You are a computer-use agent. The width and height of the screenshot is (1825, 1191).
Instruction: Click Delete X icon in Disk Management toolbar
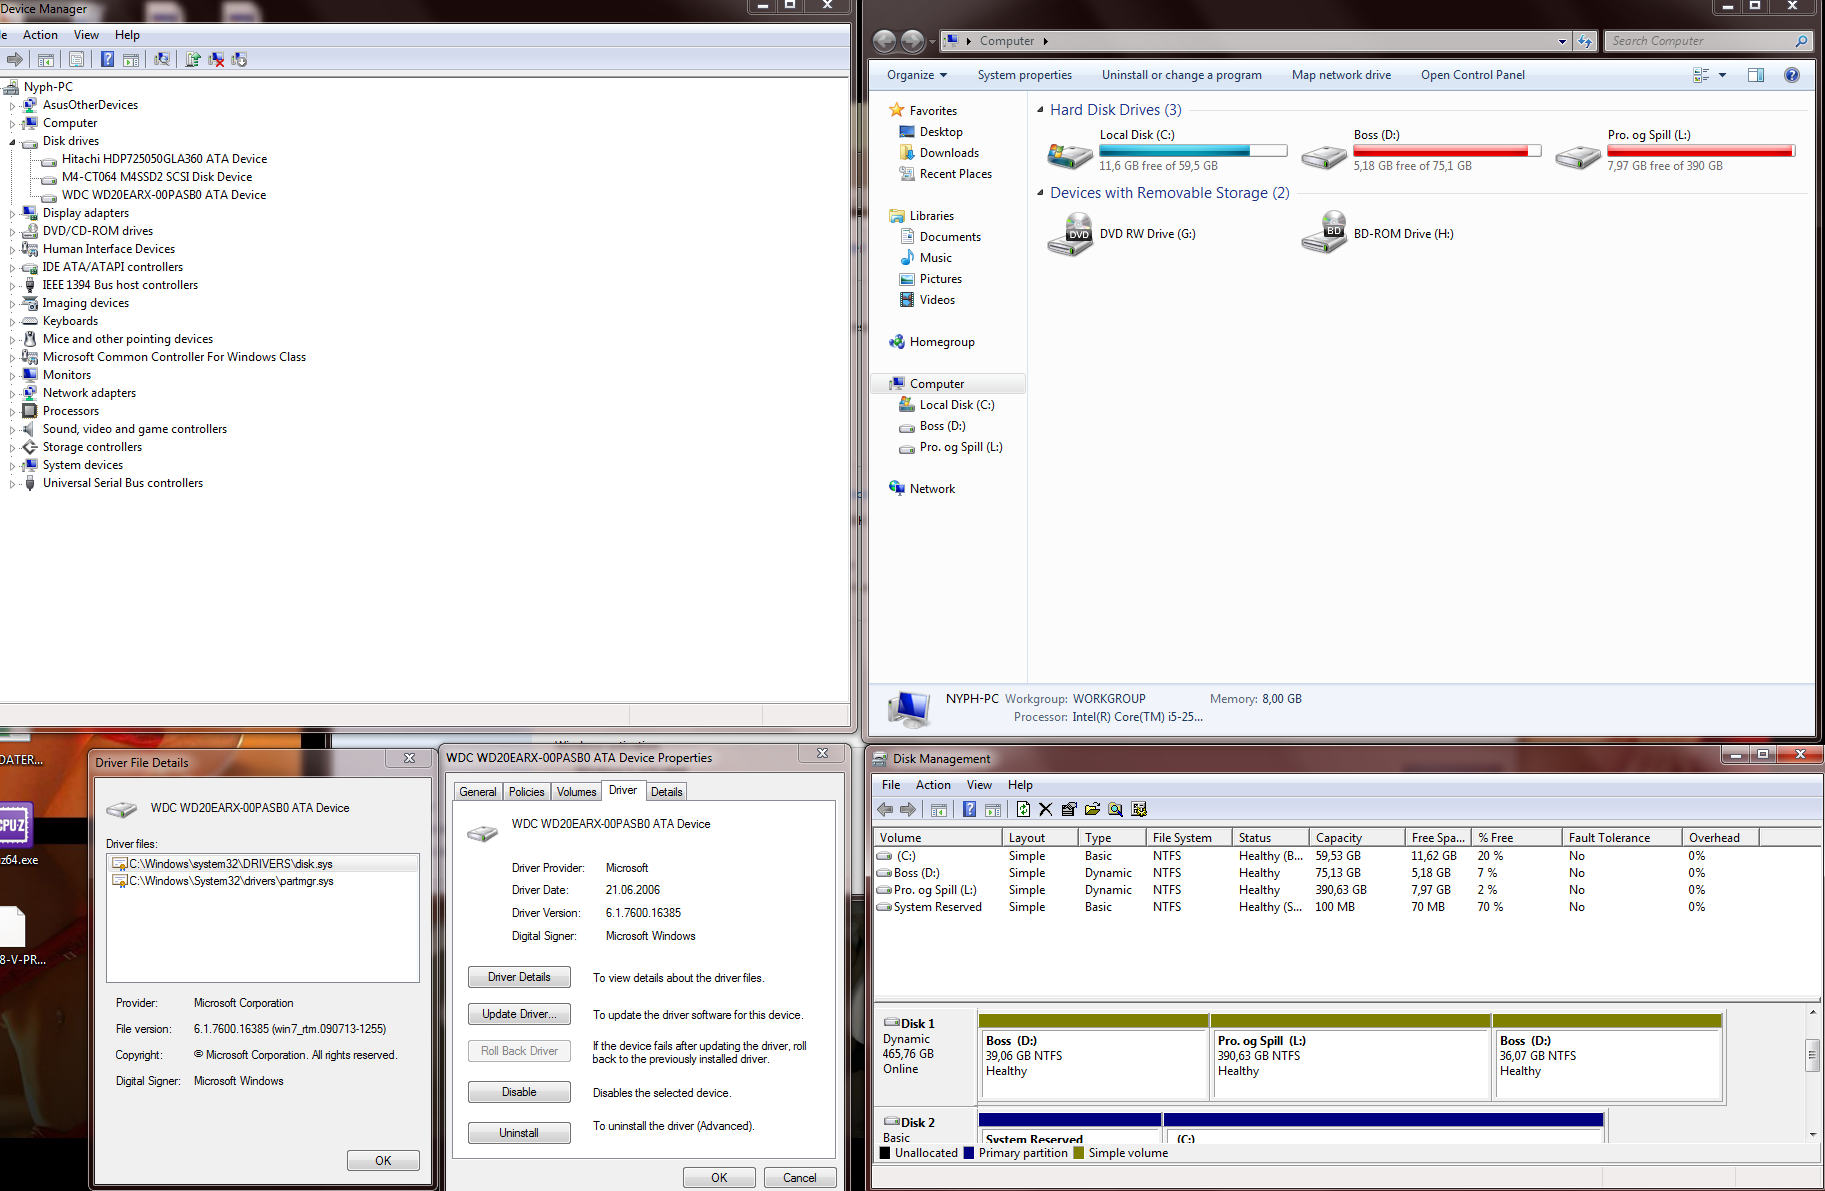1046,810
